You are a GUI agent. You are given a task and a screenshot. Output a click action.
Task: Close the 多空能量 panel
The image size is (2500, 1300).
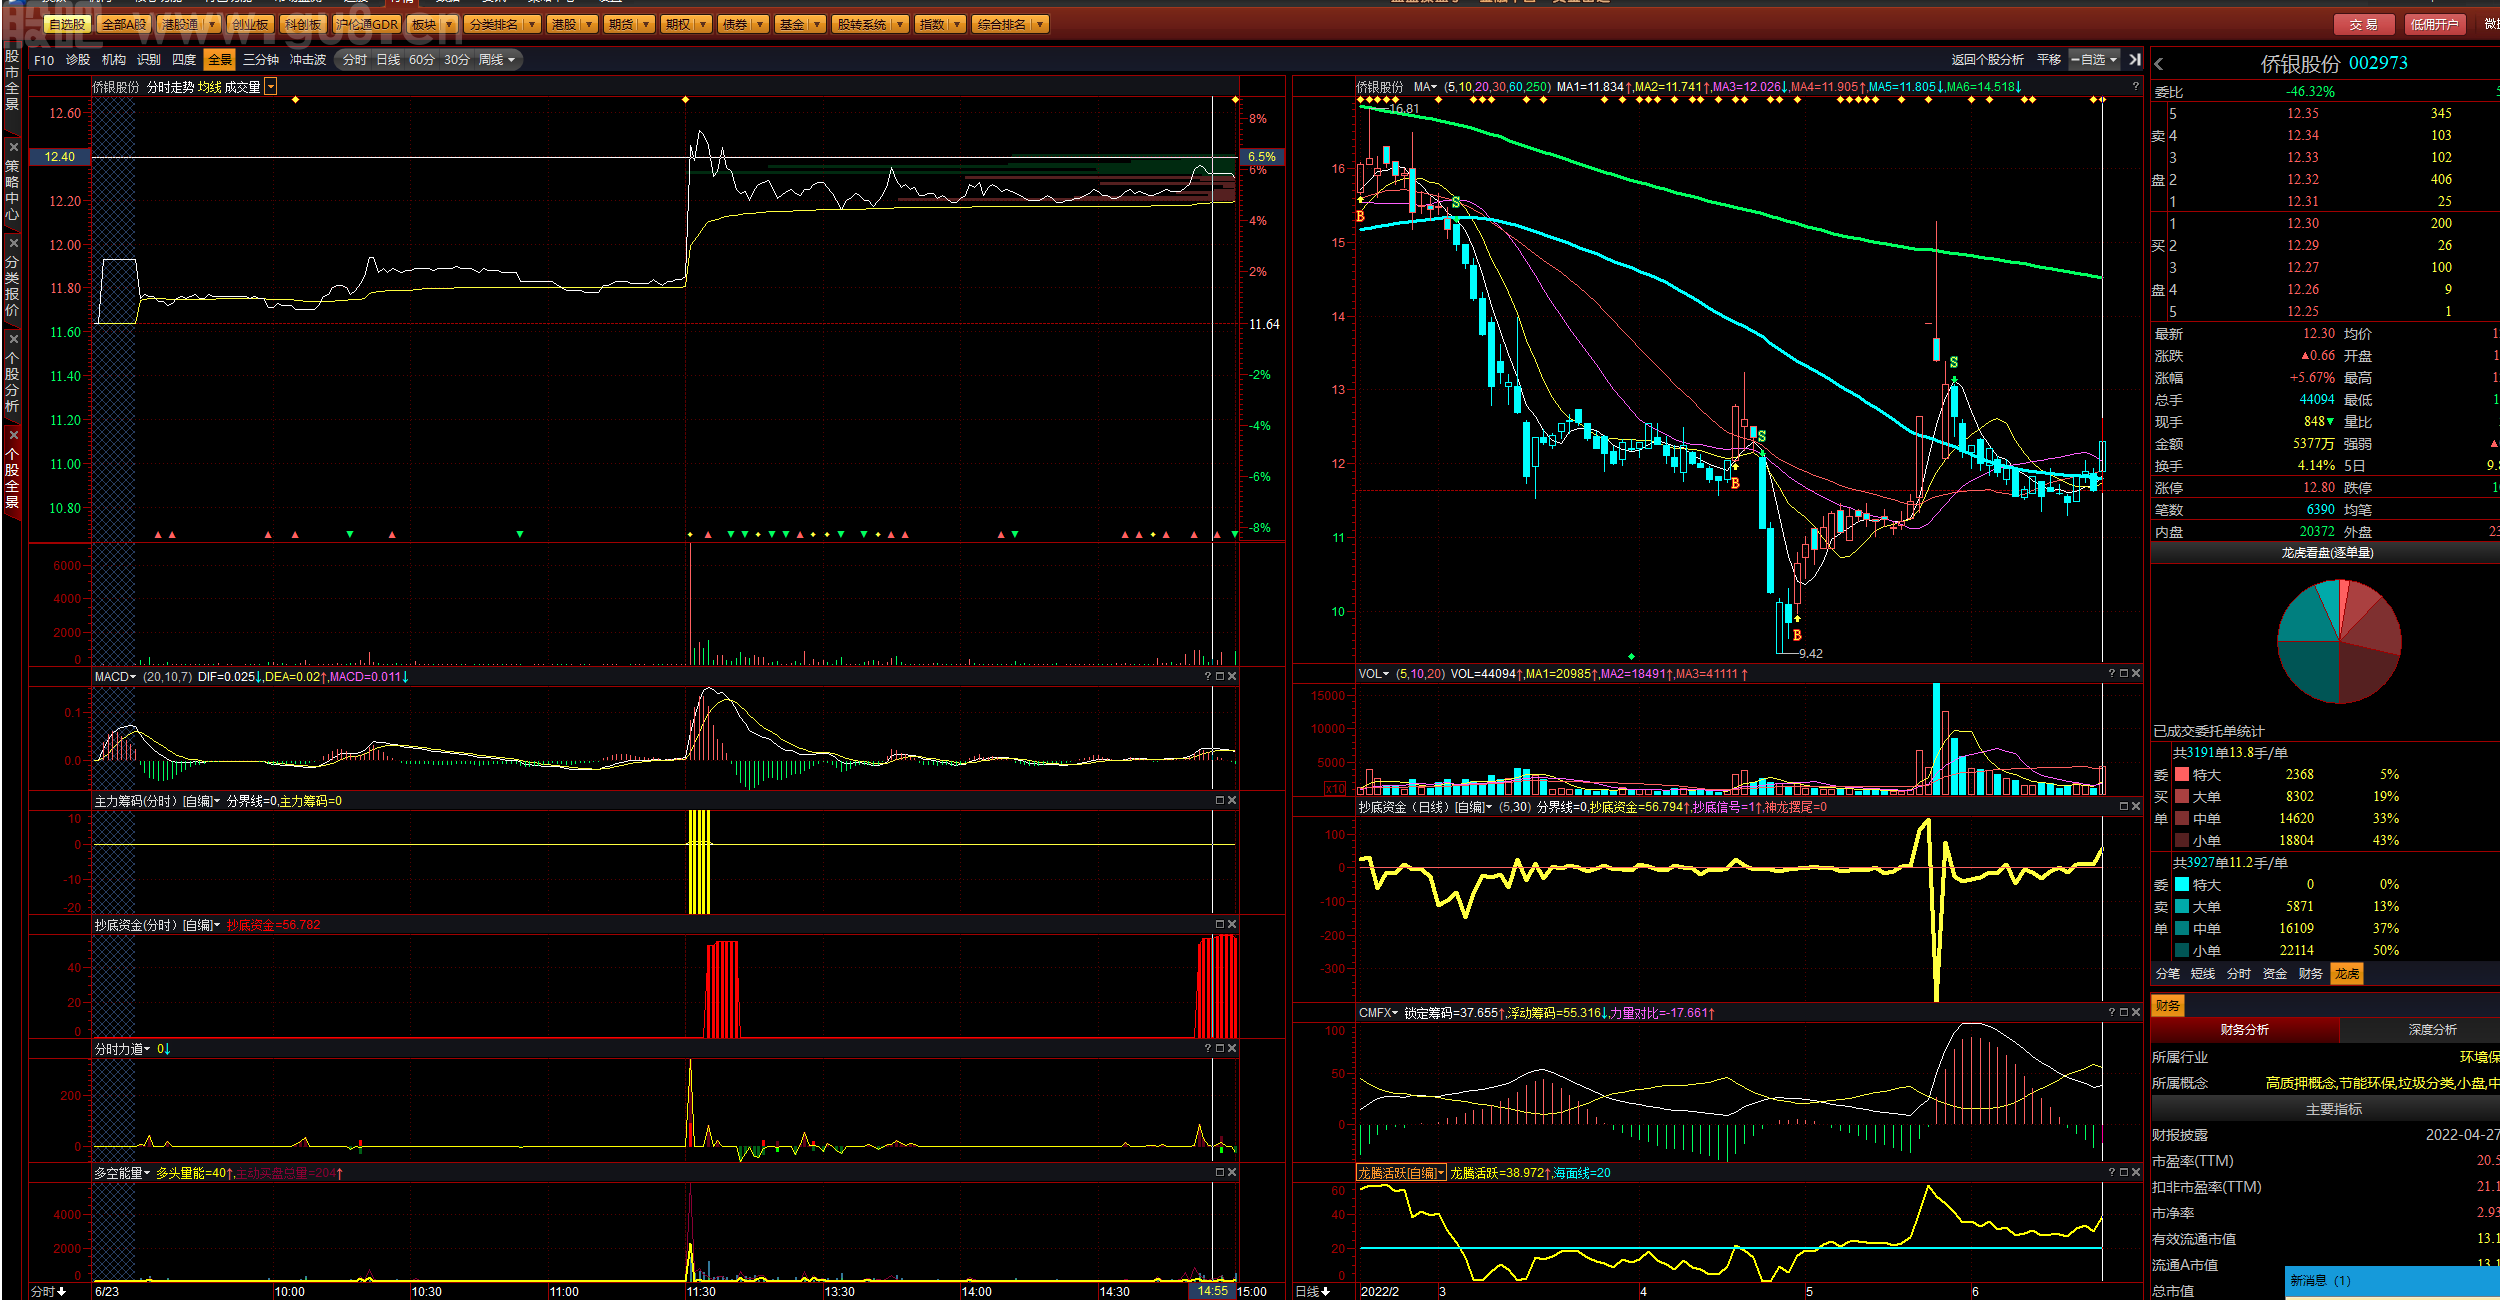coord(1232,1173)
